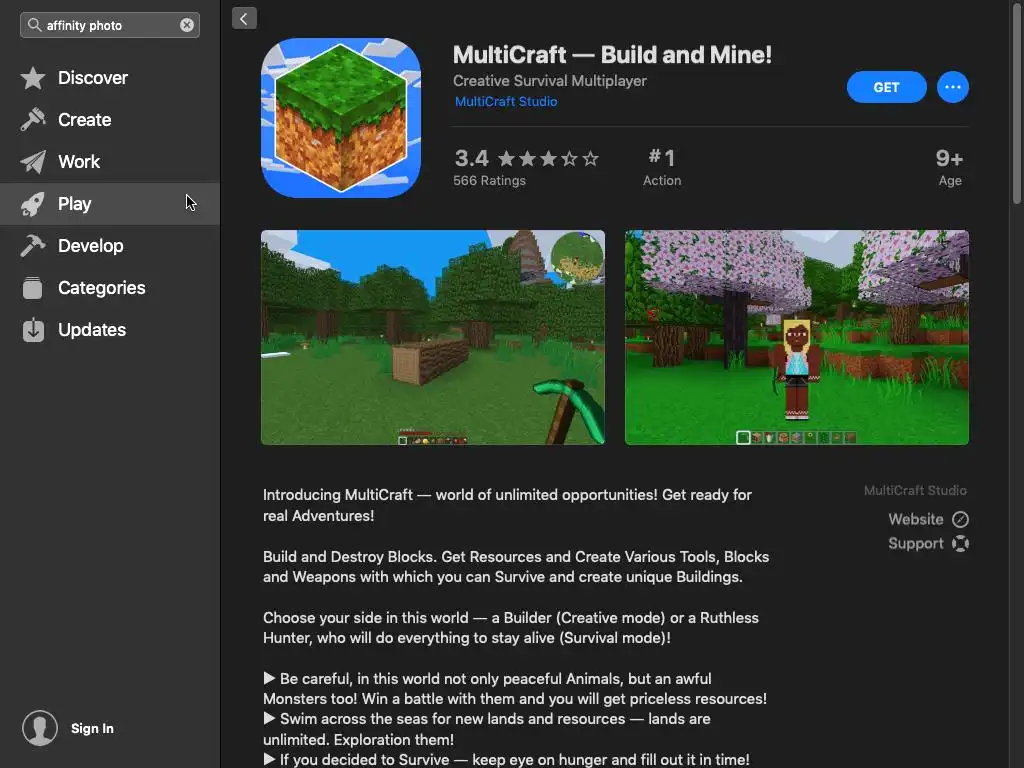Click the Swim across the seas bullet

(x=487, y=729)
